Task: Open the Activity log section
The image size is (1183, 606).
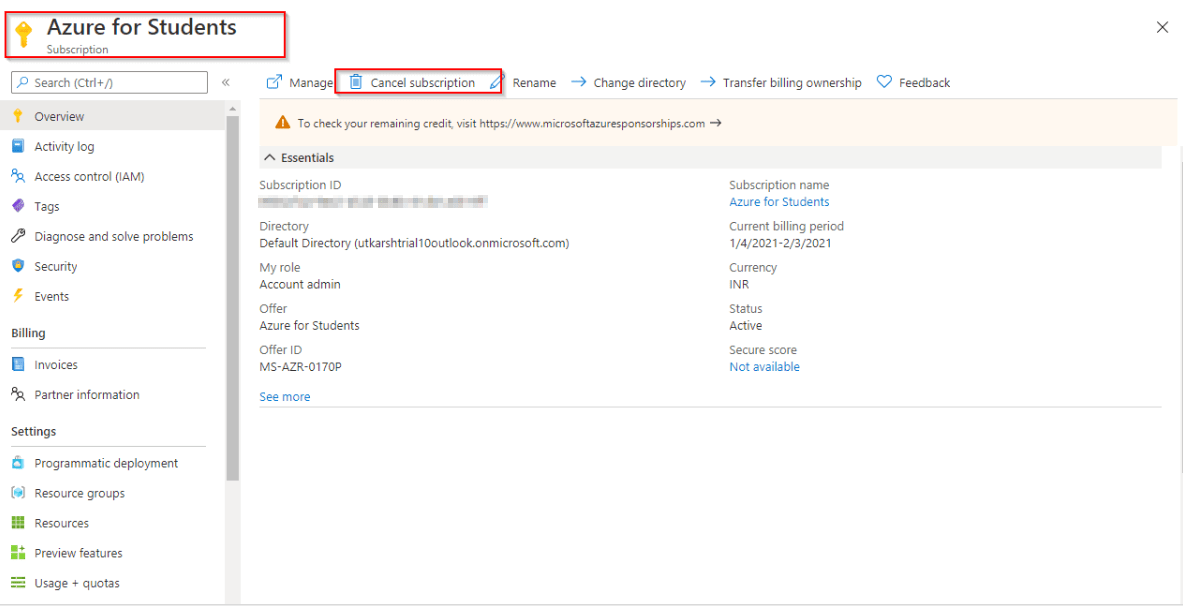Action: pyautogui.click(x=62, y=146)
